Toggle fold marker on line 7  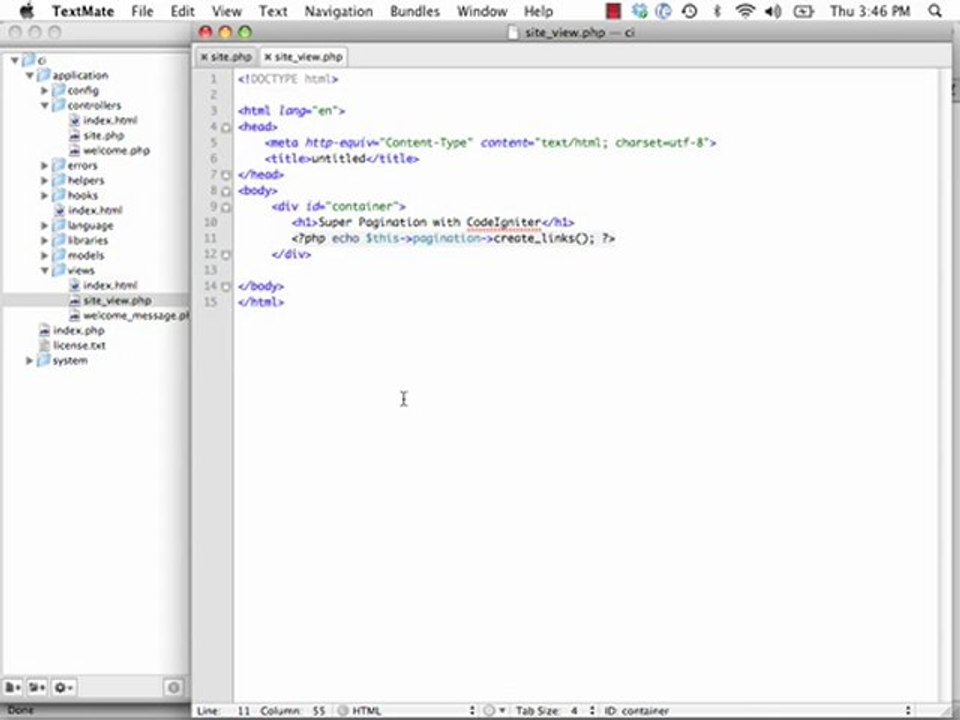click(226, 175)
